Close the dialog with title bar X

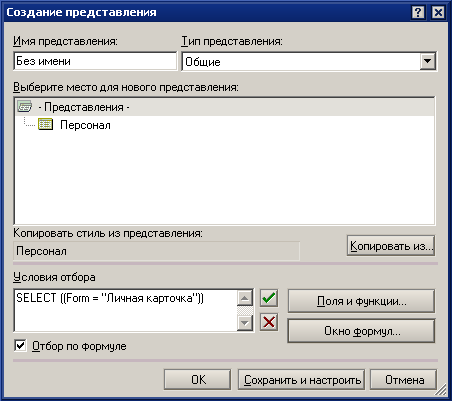(438, 12)
